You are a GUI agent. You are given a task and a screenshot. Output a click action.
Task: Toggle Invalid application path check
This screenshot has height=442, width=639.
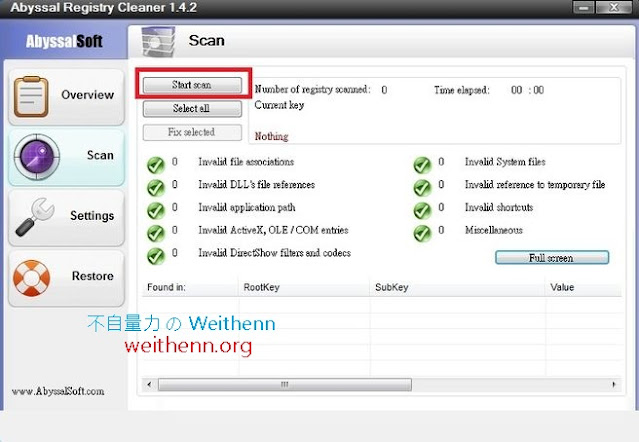click(155, 211)
